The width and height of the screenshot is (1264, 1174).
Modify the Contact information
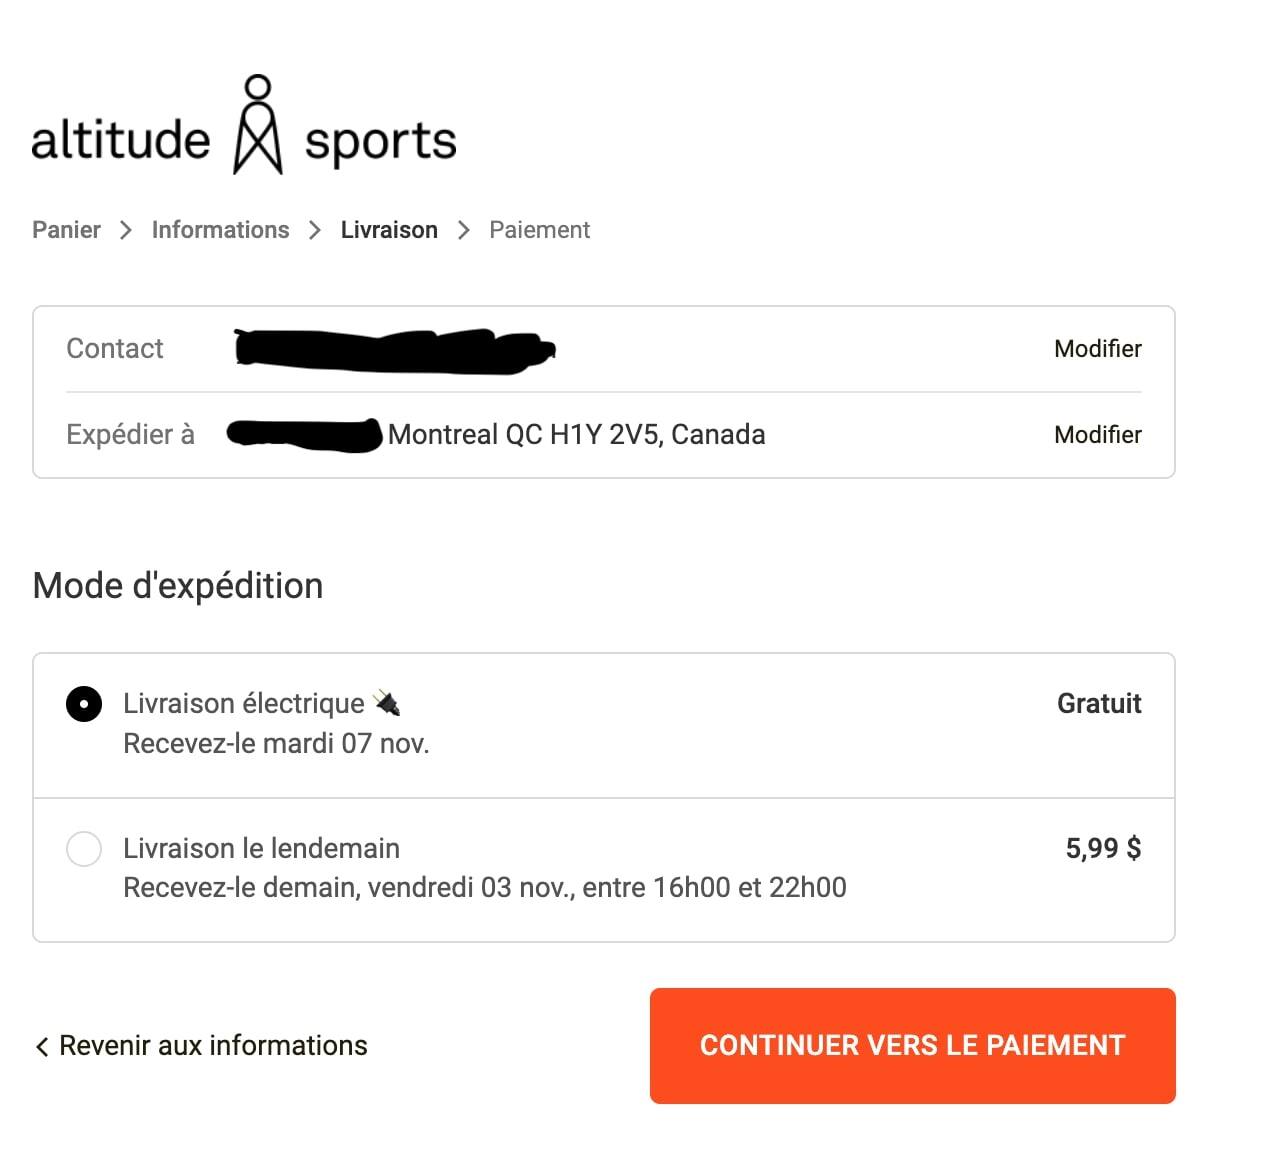click(x=1097, y=349)
